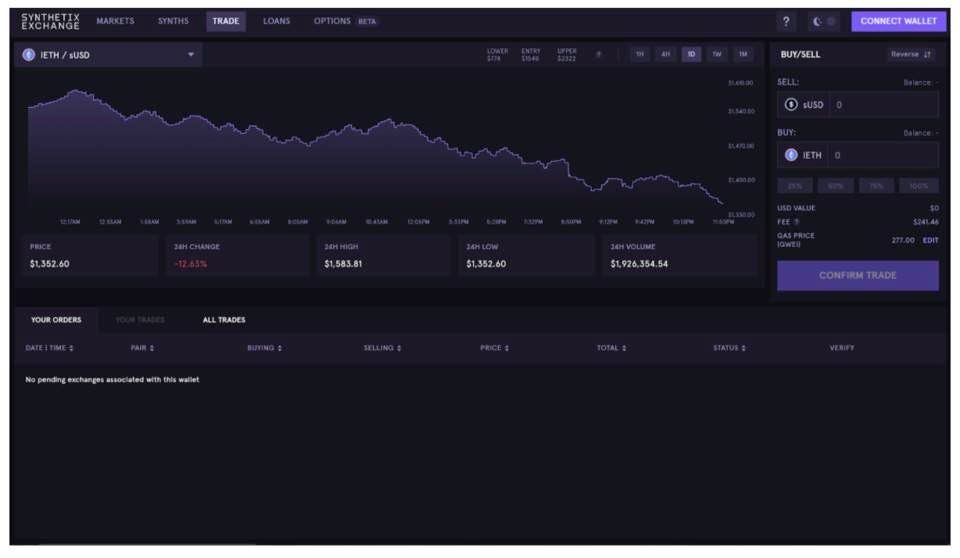Sort orders by Pair column

142,348
